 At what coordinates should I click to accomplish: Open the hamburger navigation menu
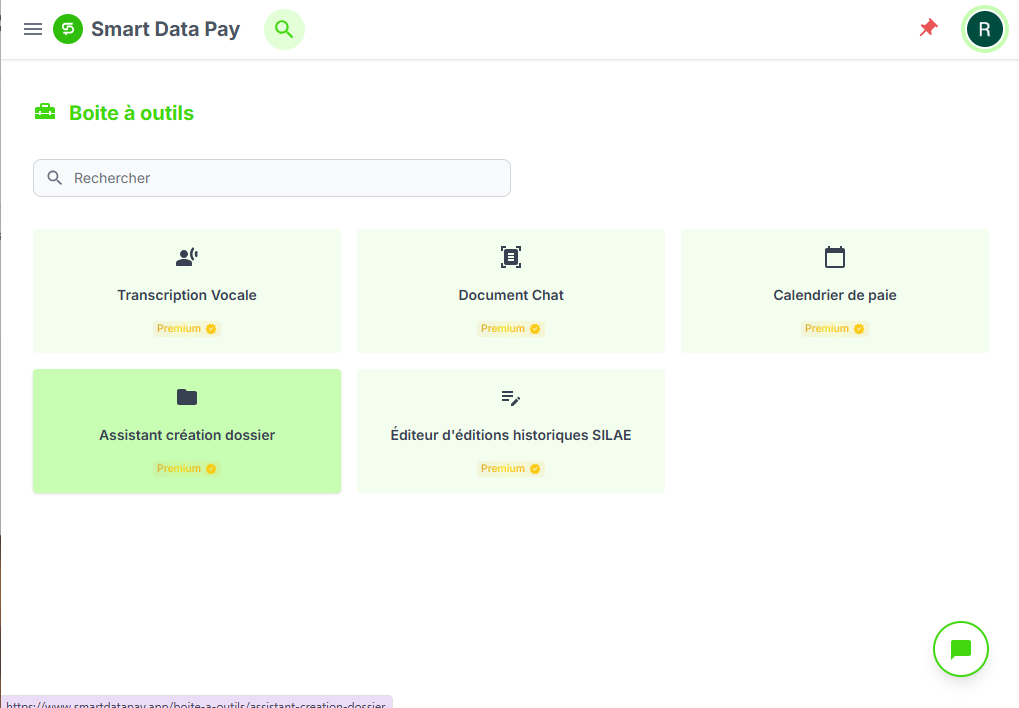(x=33, y=29)
